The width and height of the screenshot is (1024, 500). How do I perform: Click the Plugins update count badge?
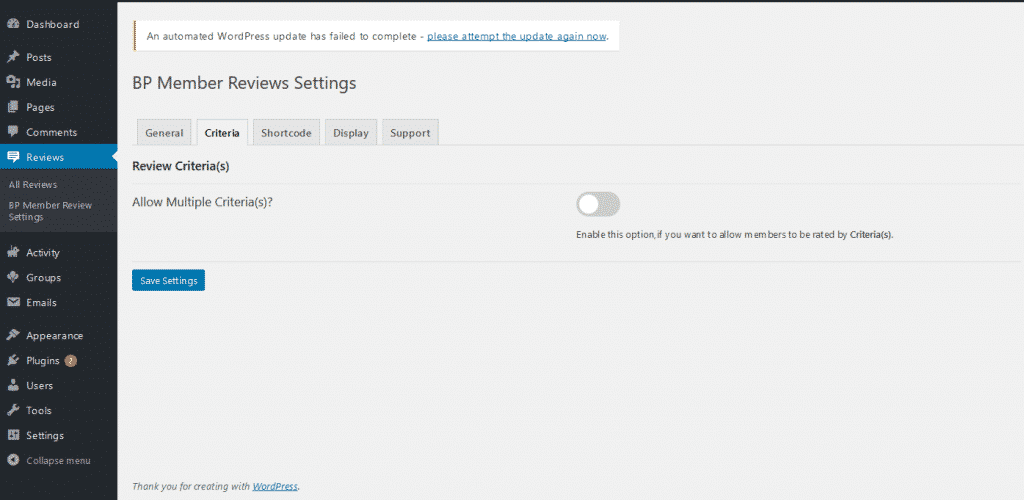[71, 360]
